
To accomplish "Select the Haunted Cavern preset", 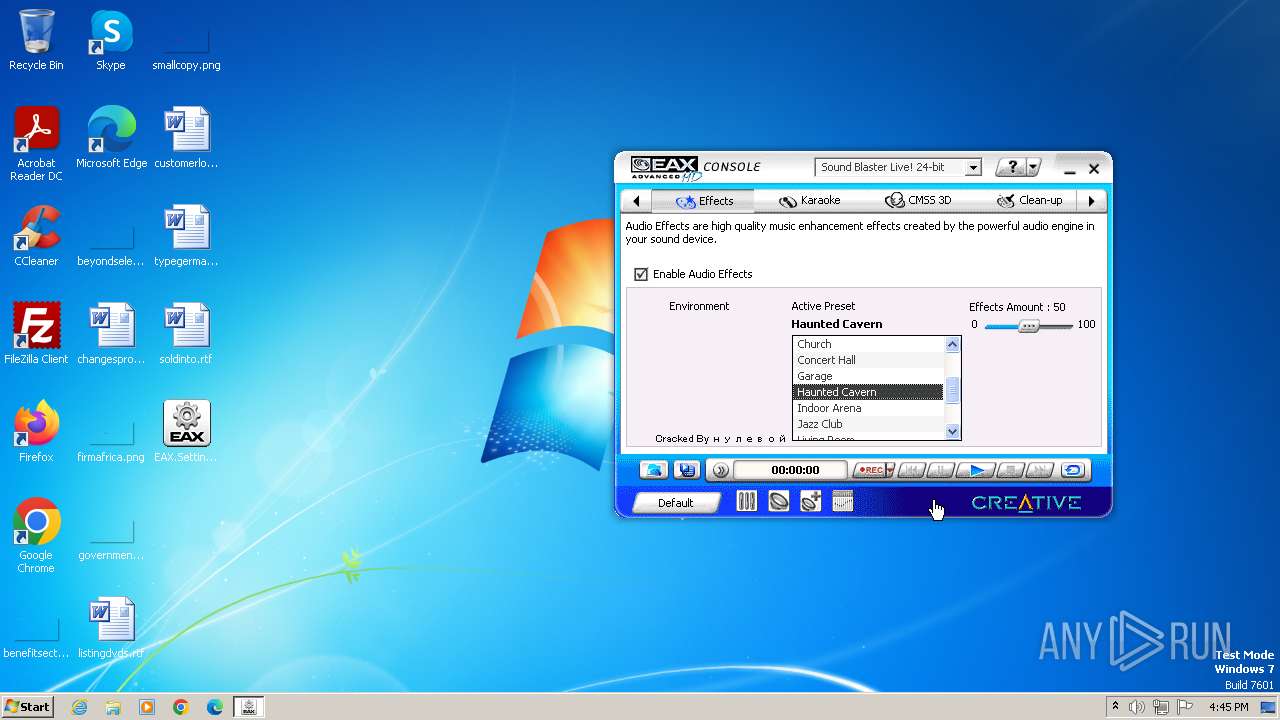I will tap(868, 392).
